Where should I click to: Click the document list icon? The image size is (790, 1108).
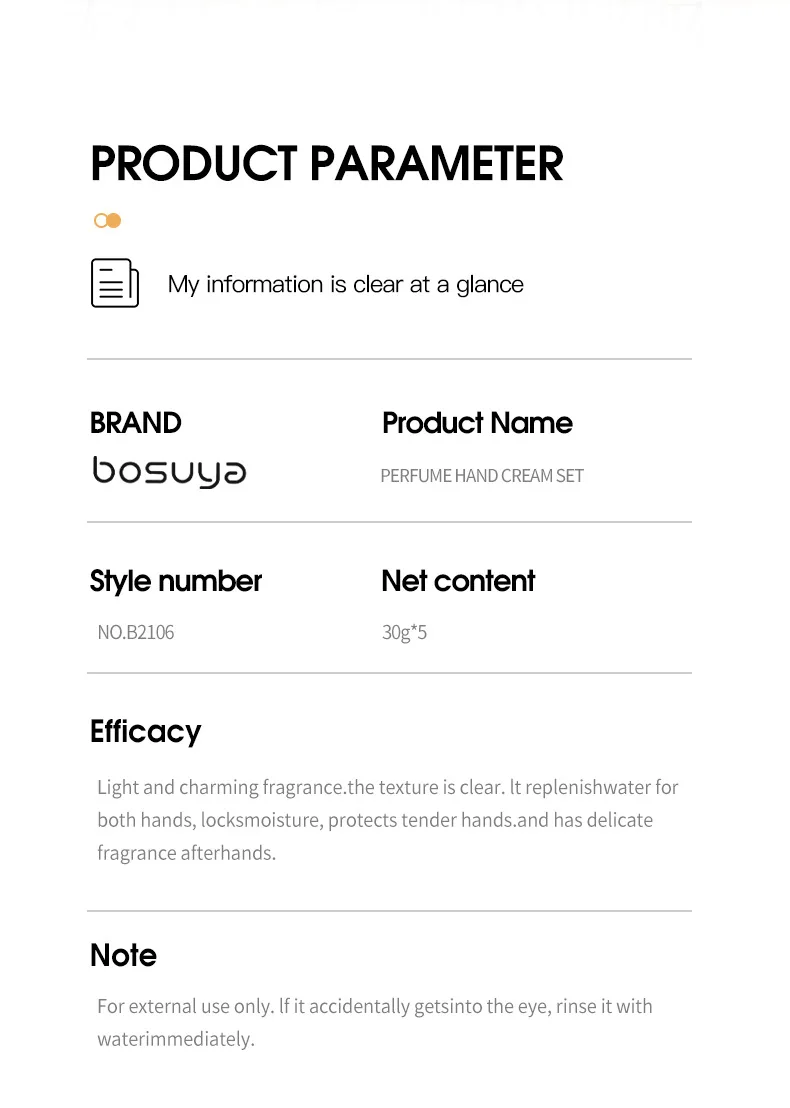(114, 283)
